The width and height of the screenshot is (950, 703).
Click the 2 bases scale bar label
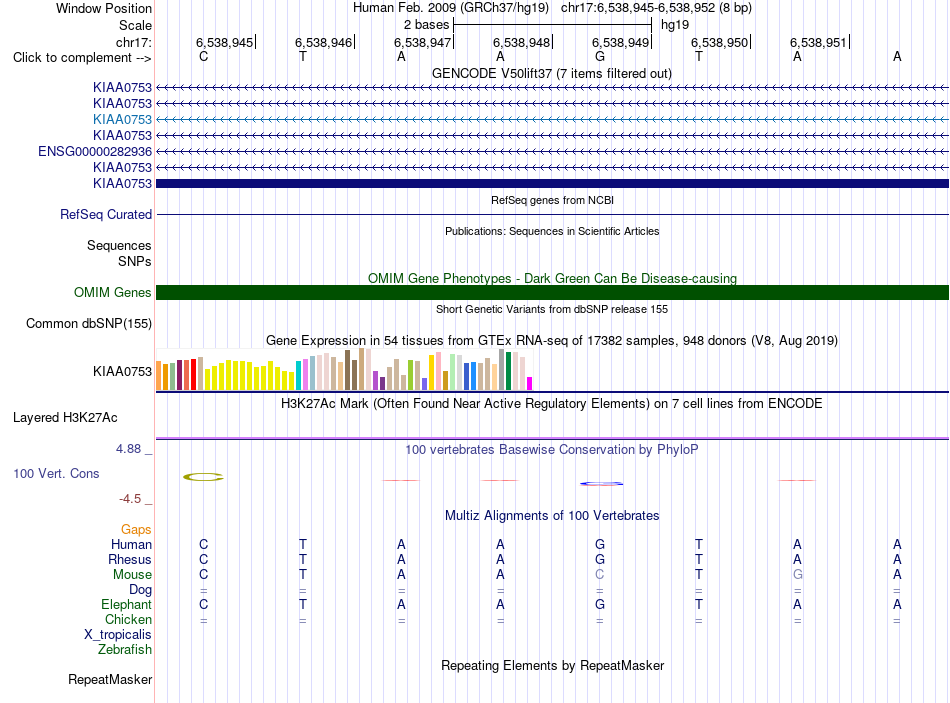(427, 25)
